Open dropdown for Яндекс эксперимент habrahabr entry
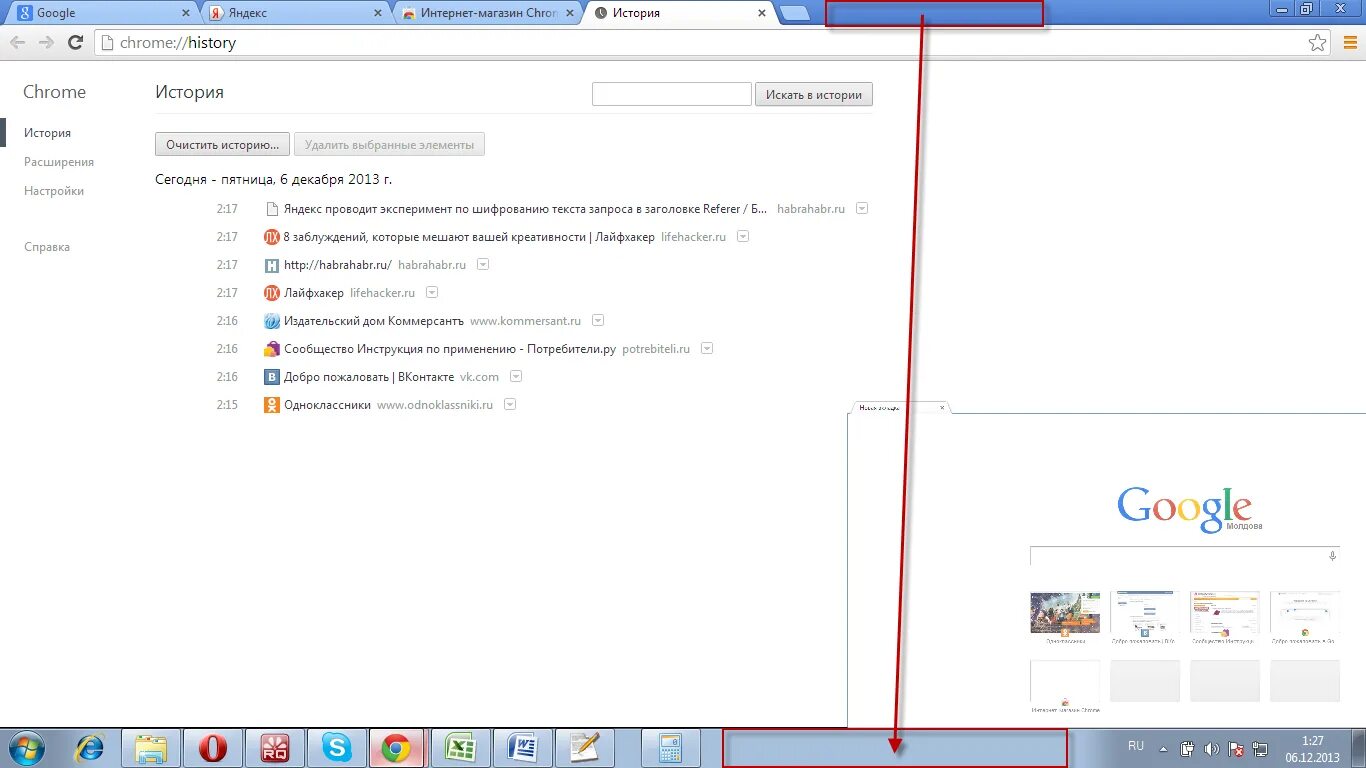This screenshot has width=1366, height=768. (x=862, y=209)
